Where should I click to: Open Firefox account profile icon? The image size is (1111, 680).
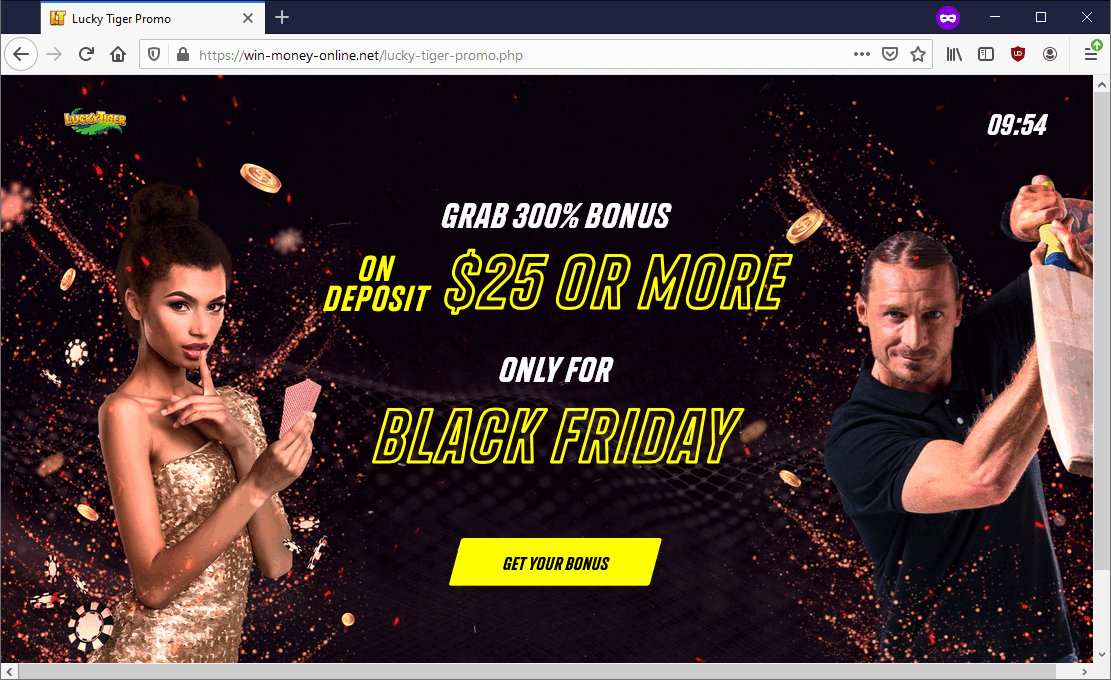tap(1050, 55)
